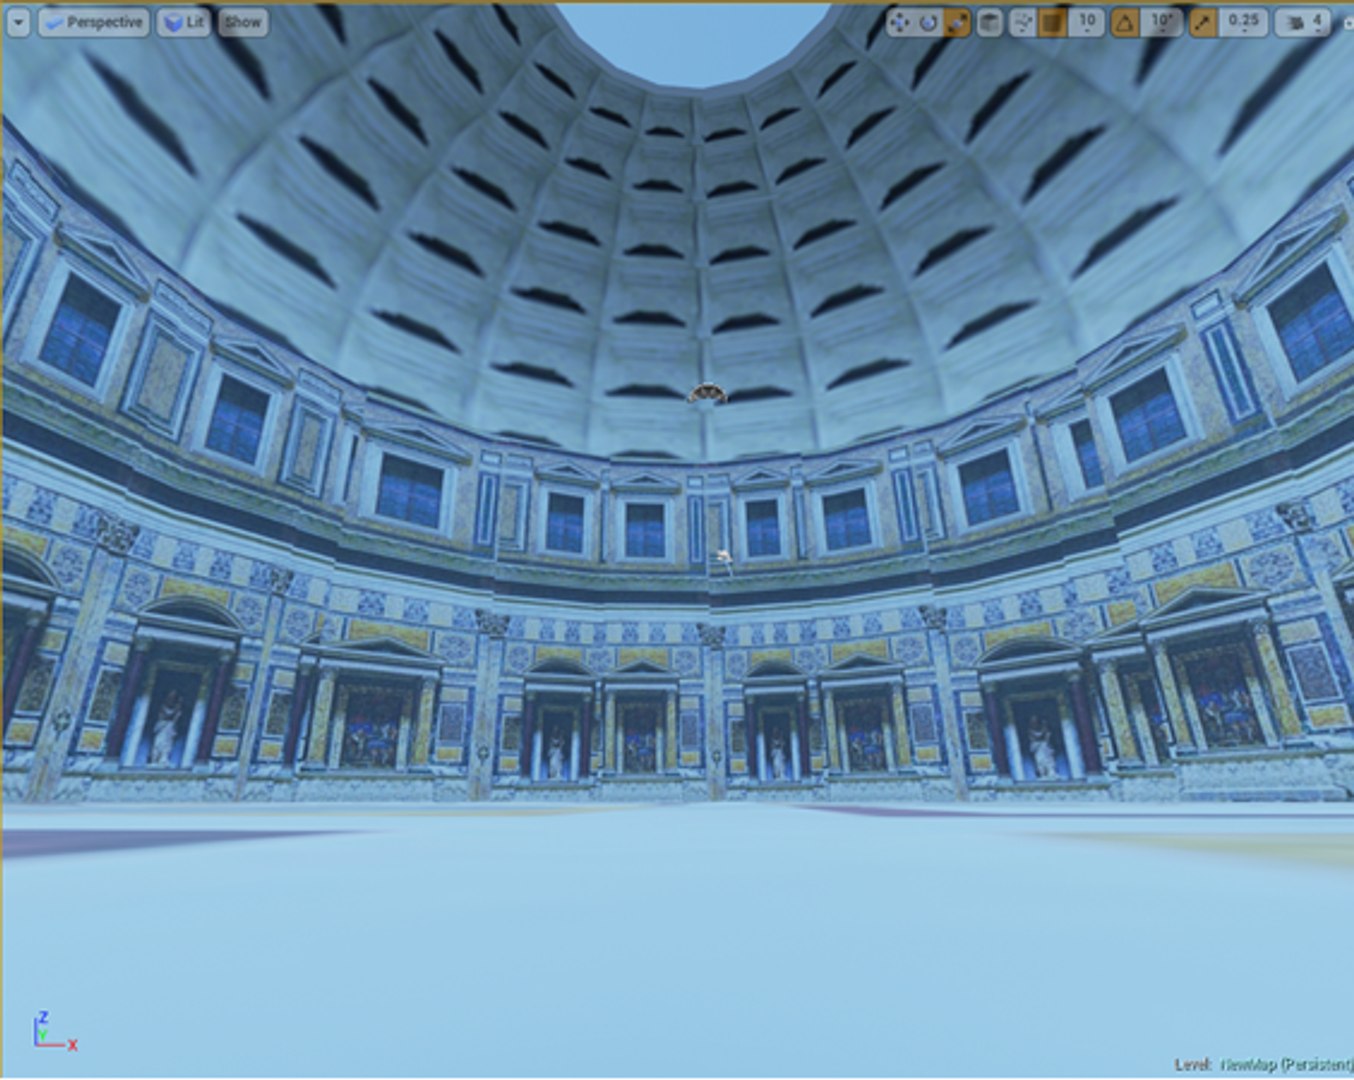Open the scale snap 0.25 dropdown

coord(1243,22)
